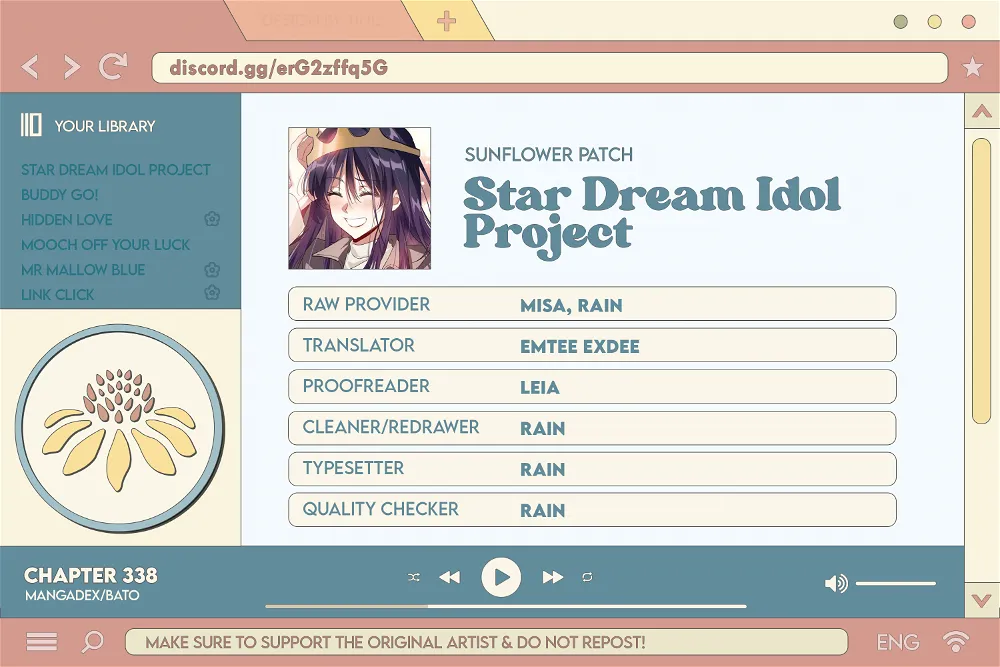1000x667 pixels.
Task: Toggle repeat in the player bar
Action: (587, 577)
